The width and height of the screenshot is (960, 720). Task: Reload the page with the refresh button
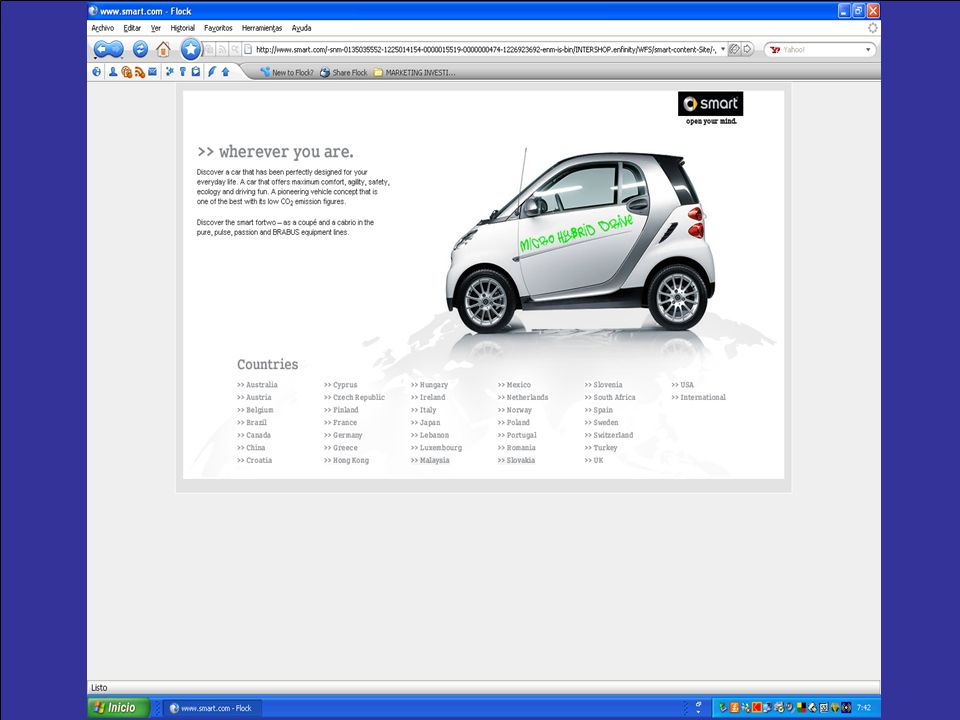tap(140, 49)
